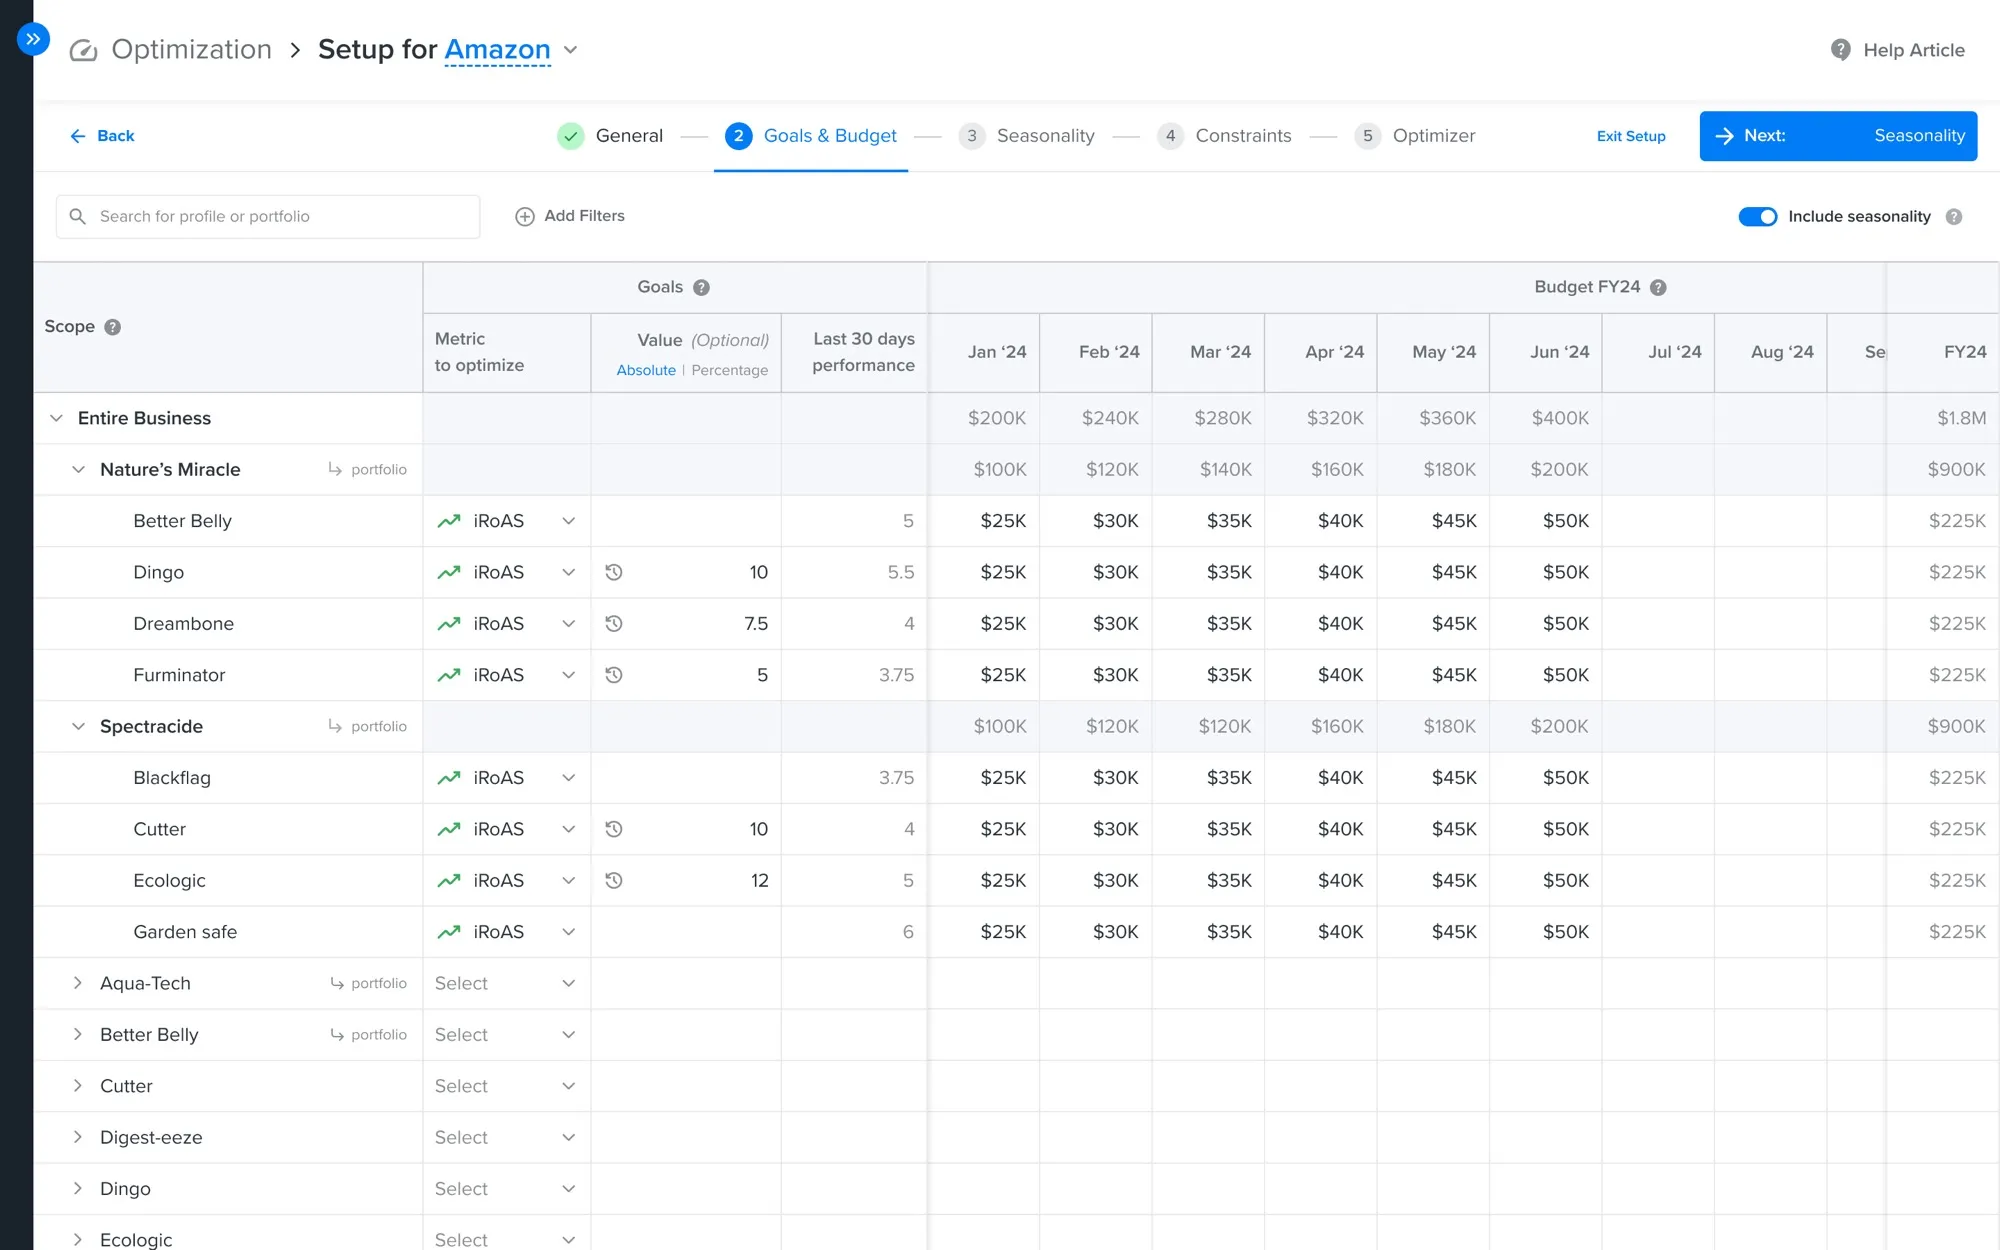Click Exit Setup
This screenshot has height=1250, width=2000.
[1631, 136]
